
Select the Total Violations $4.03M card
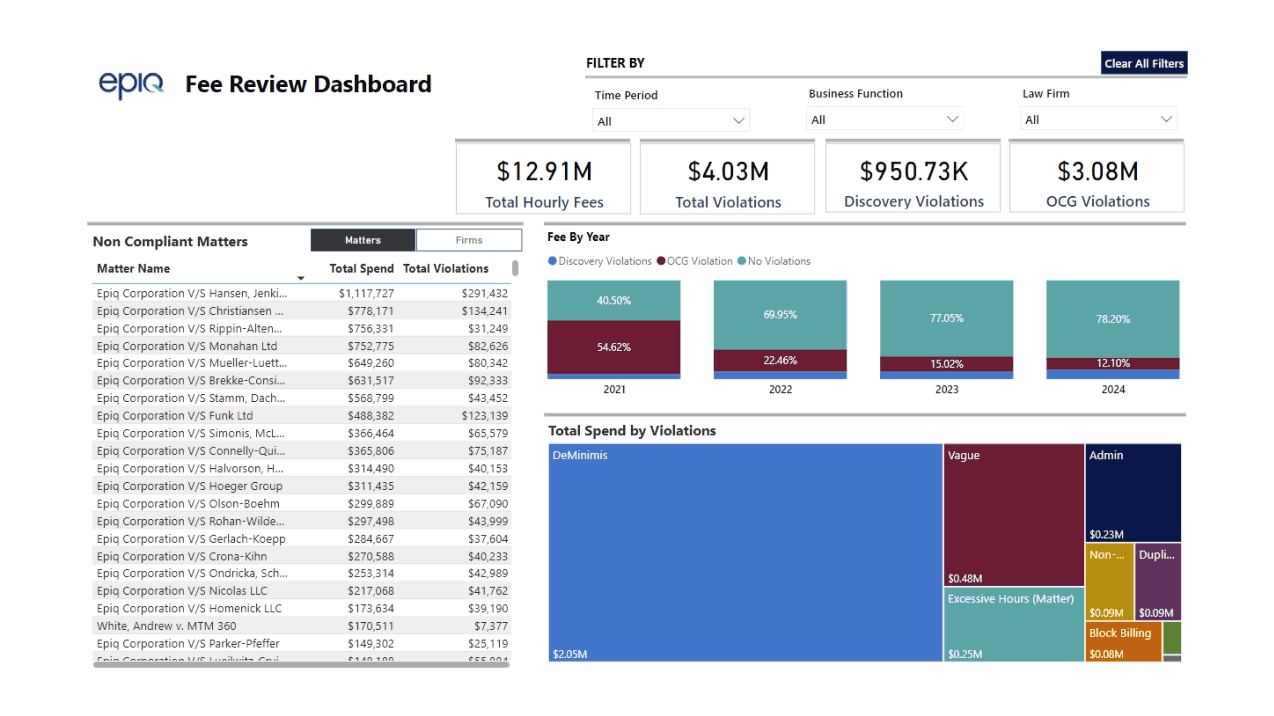(x=728, y=177)
